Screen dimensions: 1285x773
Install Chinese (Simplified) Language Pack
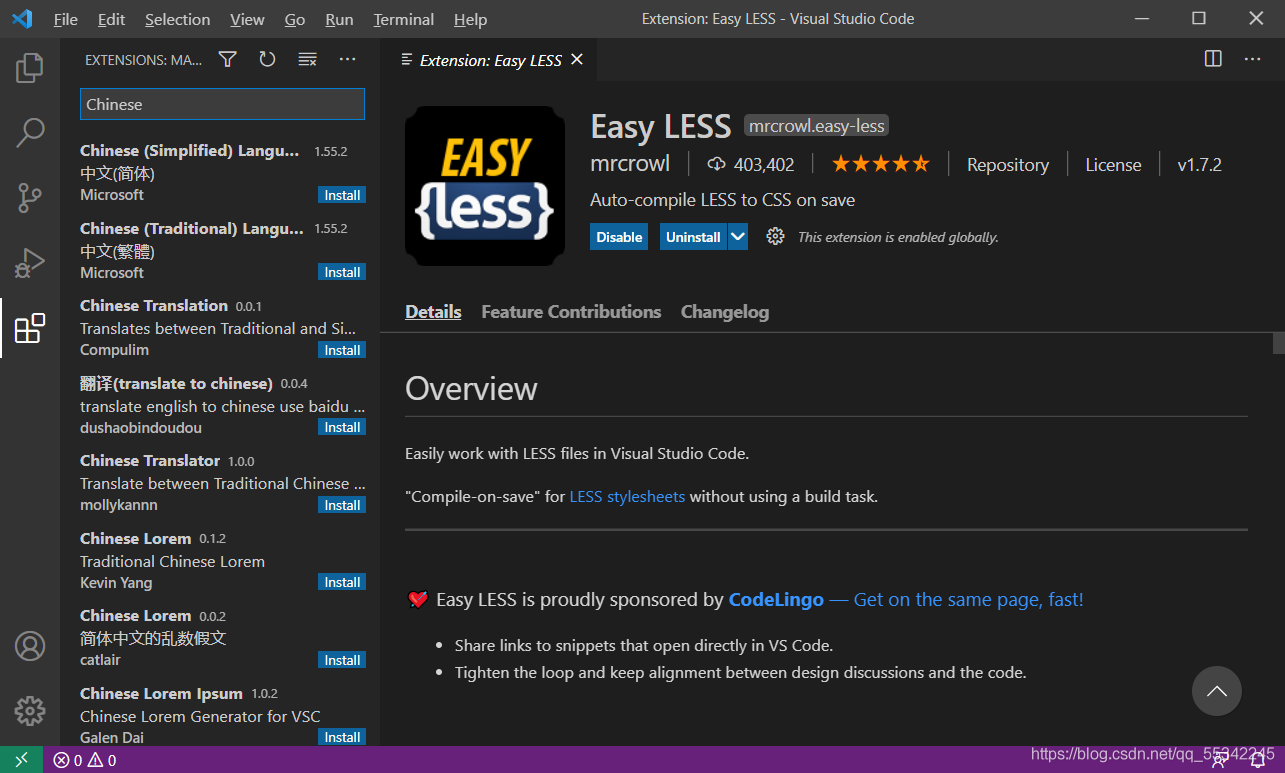[x=342, y=195]
